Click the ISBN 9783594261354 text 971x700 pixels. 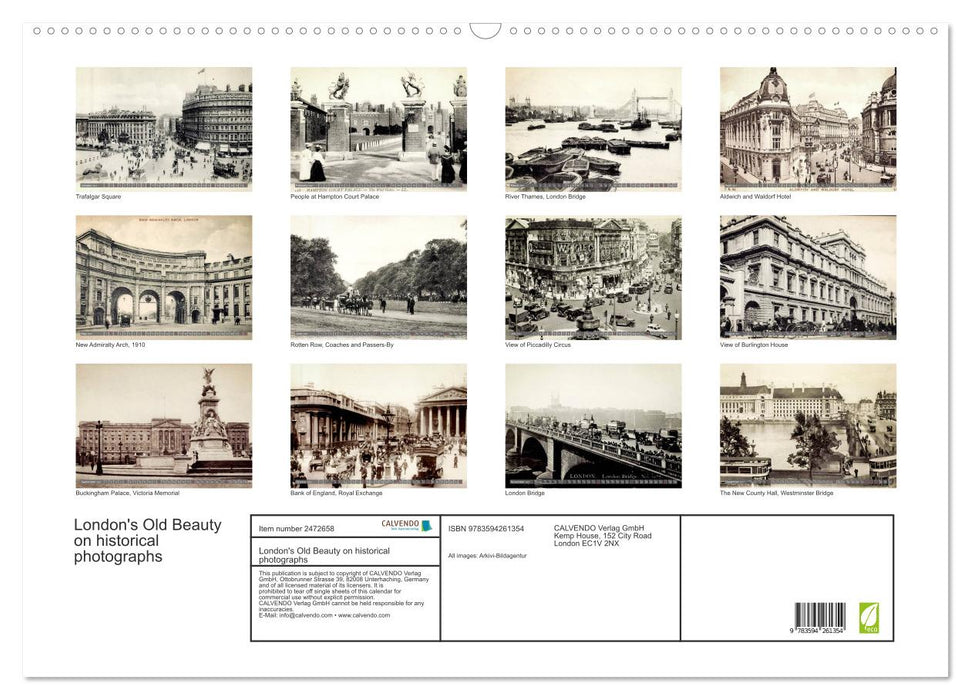pos(486,528)
